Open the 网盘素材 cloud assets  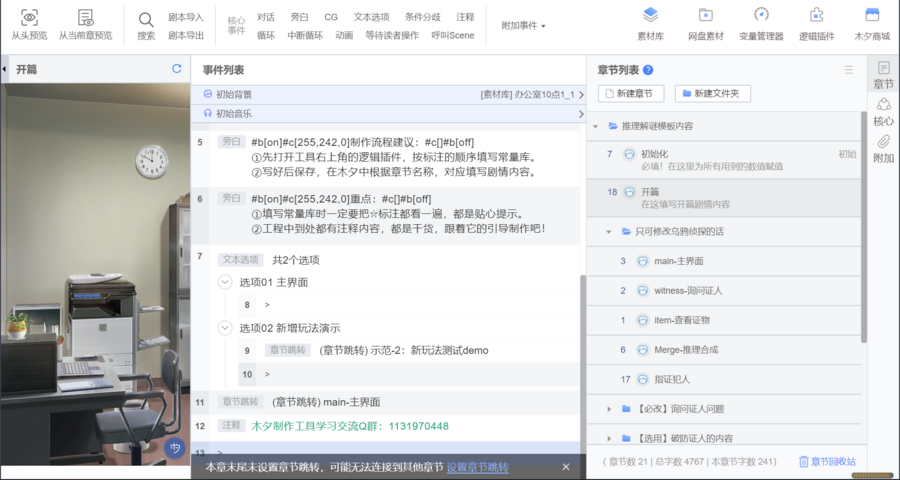click(x=705, y=16)
